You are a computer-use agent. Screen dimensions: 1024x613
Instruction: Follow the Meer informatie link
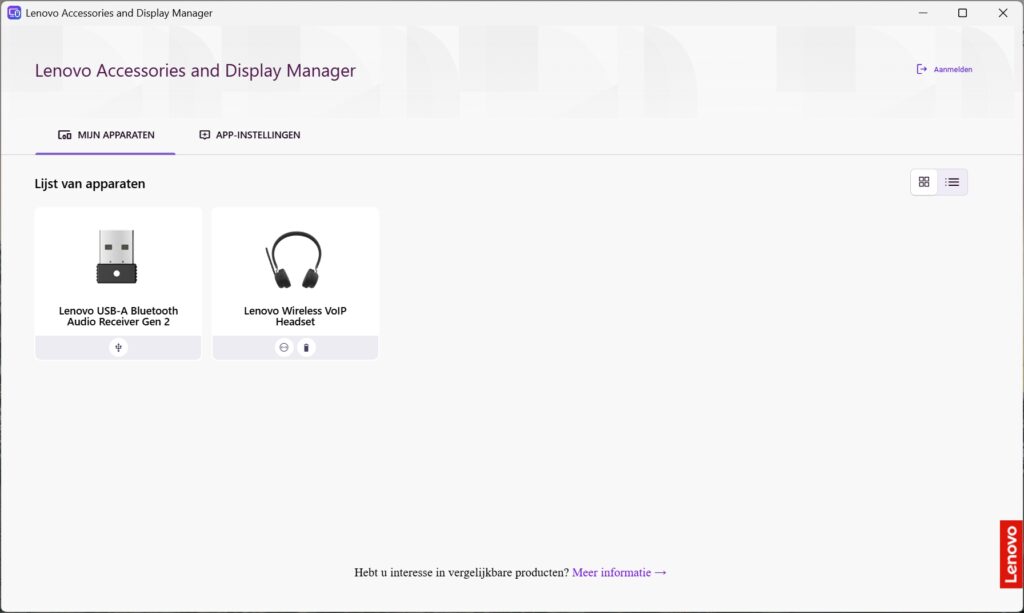click(611, 573)
